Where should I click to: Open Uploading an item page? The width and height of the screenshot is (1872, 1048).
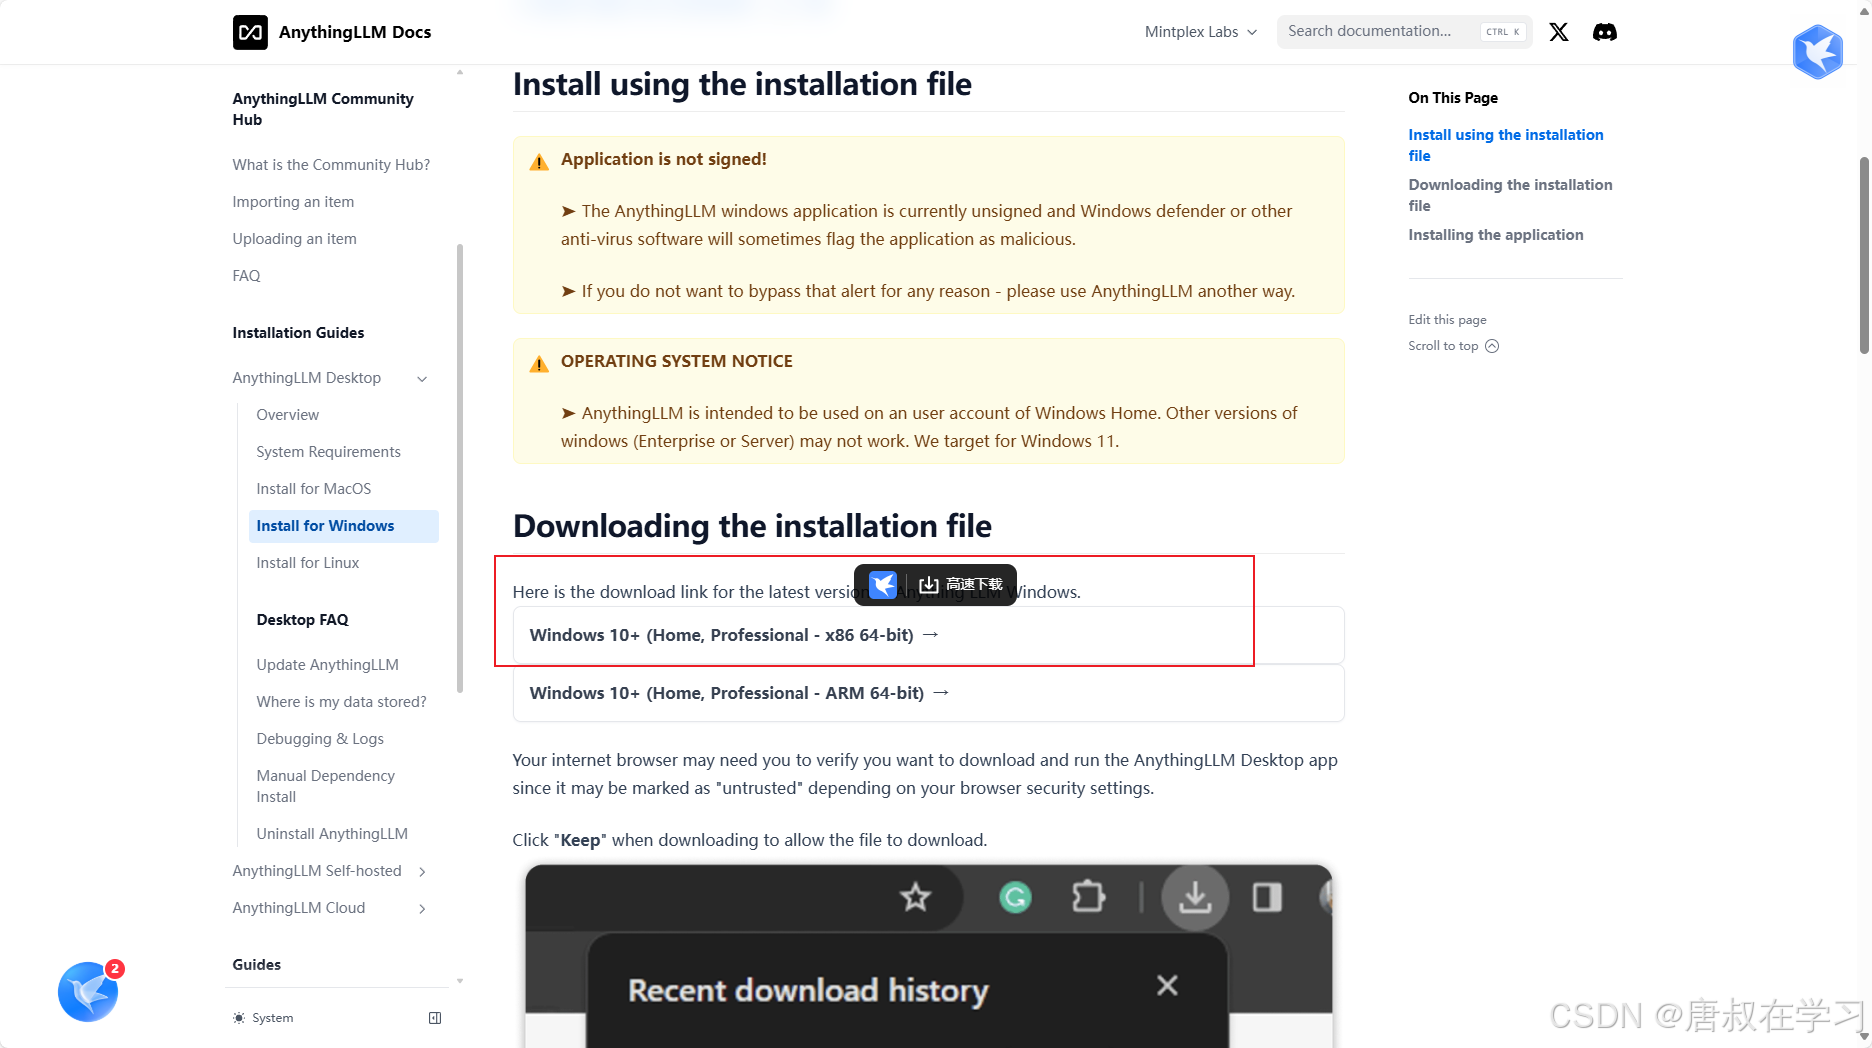coord(294,239)
